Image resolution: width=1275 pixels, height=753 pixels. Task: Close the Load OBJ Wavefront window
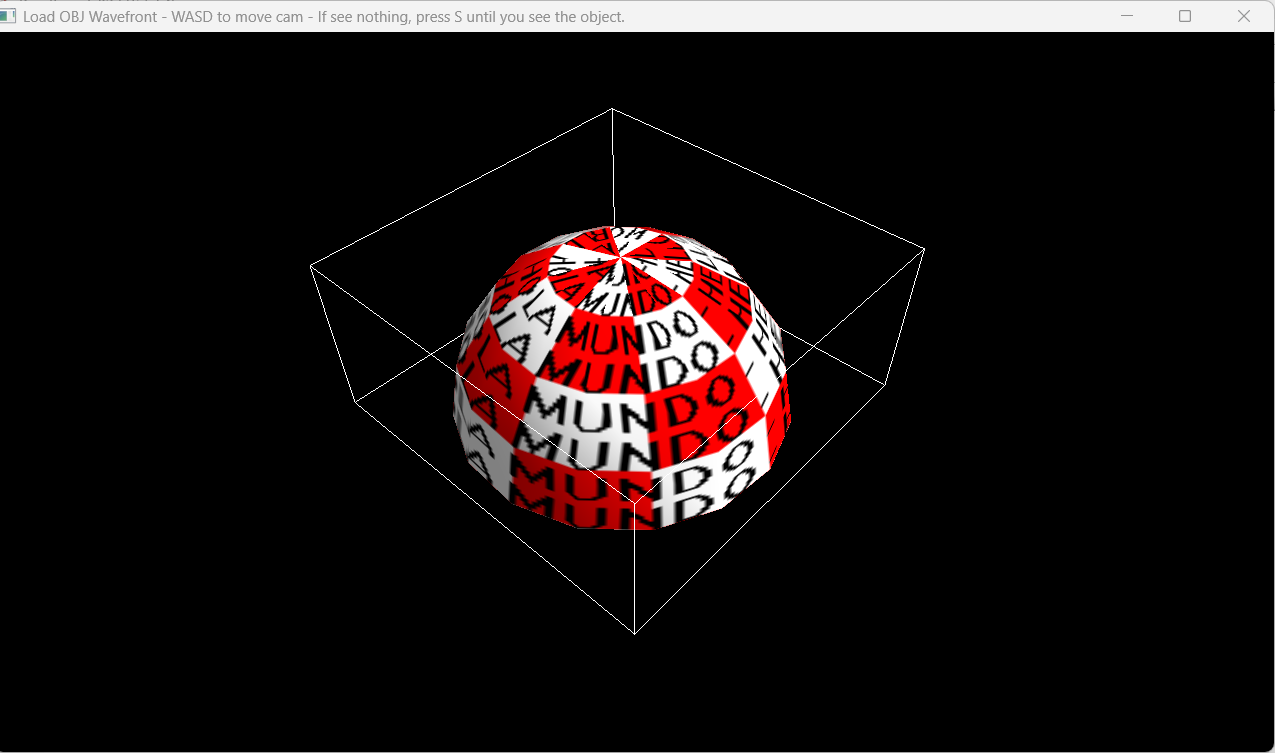(x=1244, y=16)
